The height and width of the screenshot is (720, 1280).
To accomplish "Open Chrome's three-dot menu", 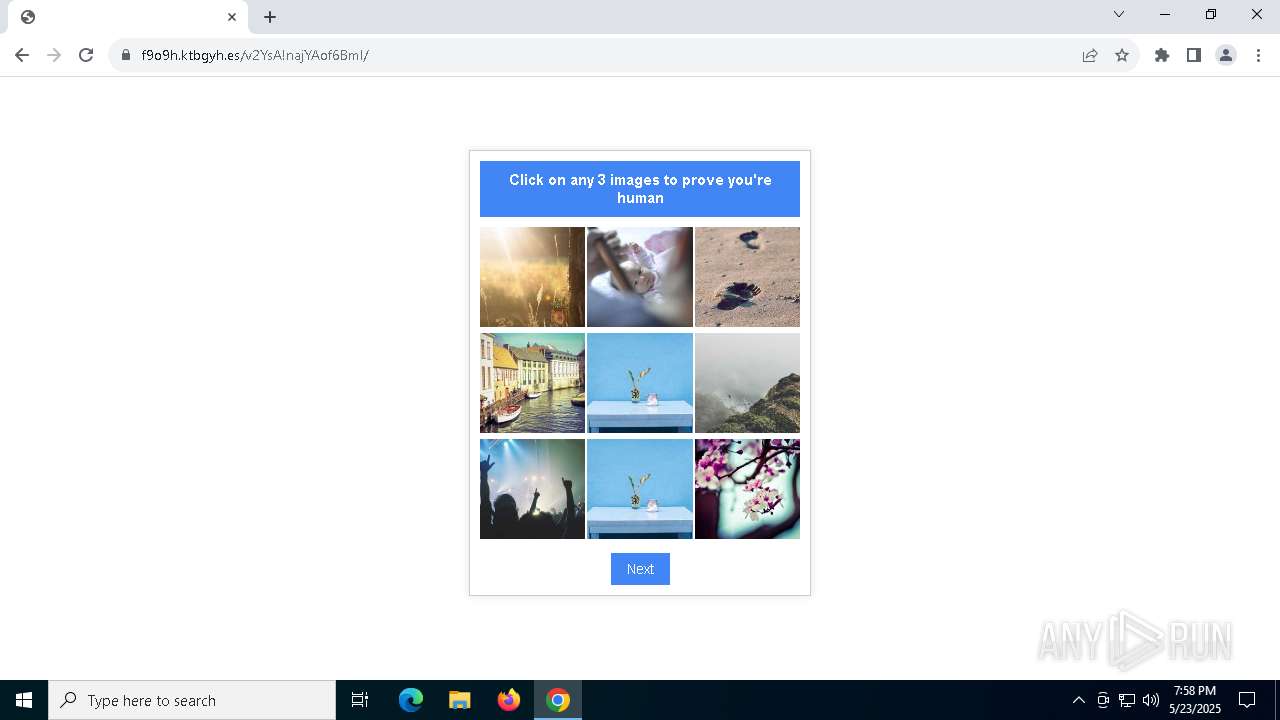I will click(1258, 55).
